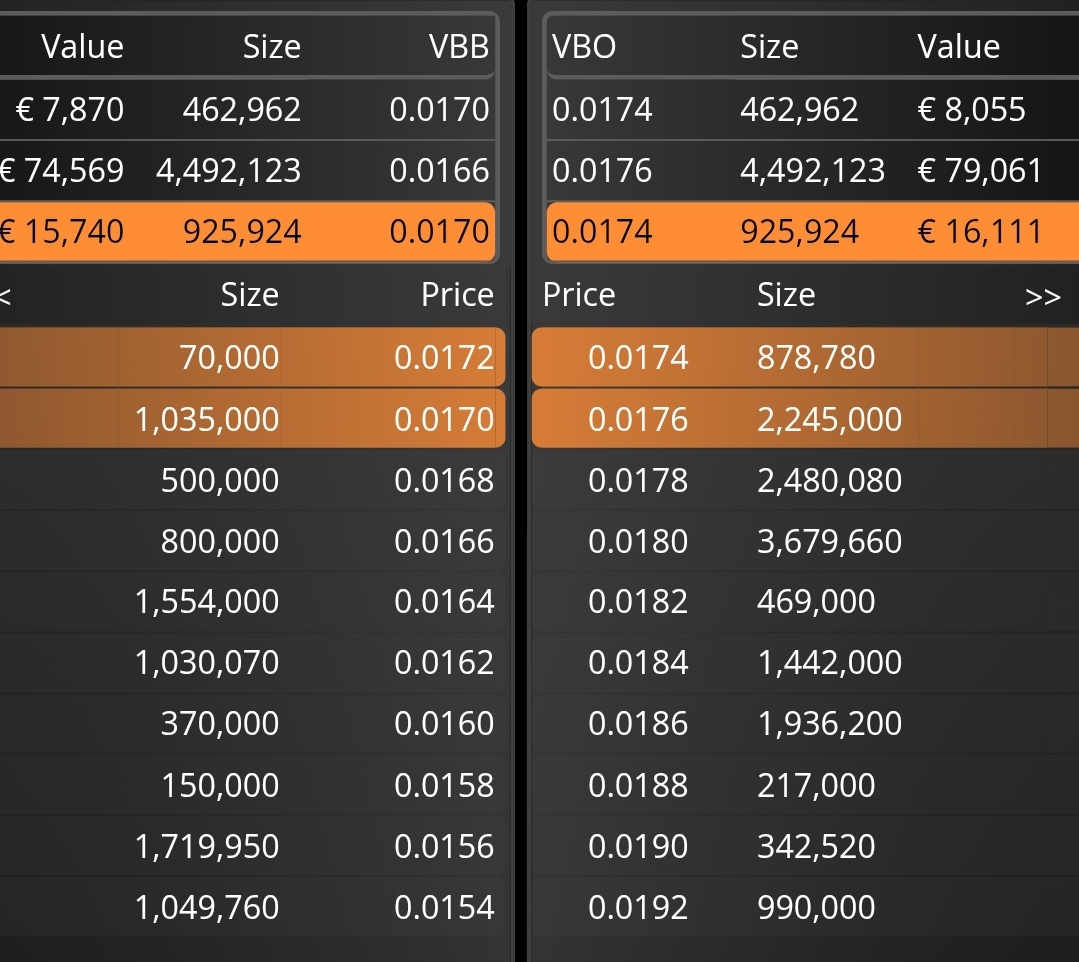Select the highlighted VBO row with € 16,111
This screenshot has height=962, width=1079.
(x=813, y=231)
